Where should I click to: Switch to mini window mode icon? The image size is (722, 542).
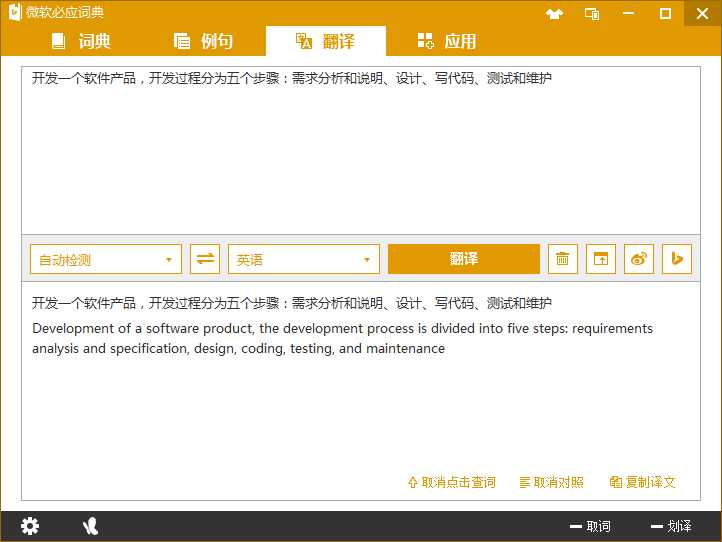coord(592,14)
